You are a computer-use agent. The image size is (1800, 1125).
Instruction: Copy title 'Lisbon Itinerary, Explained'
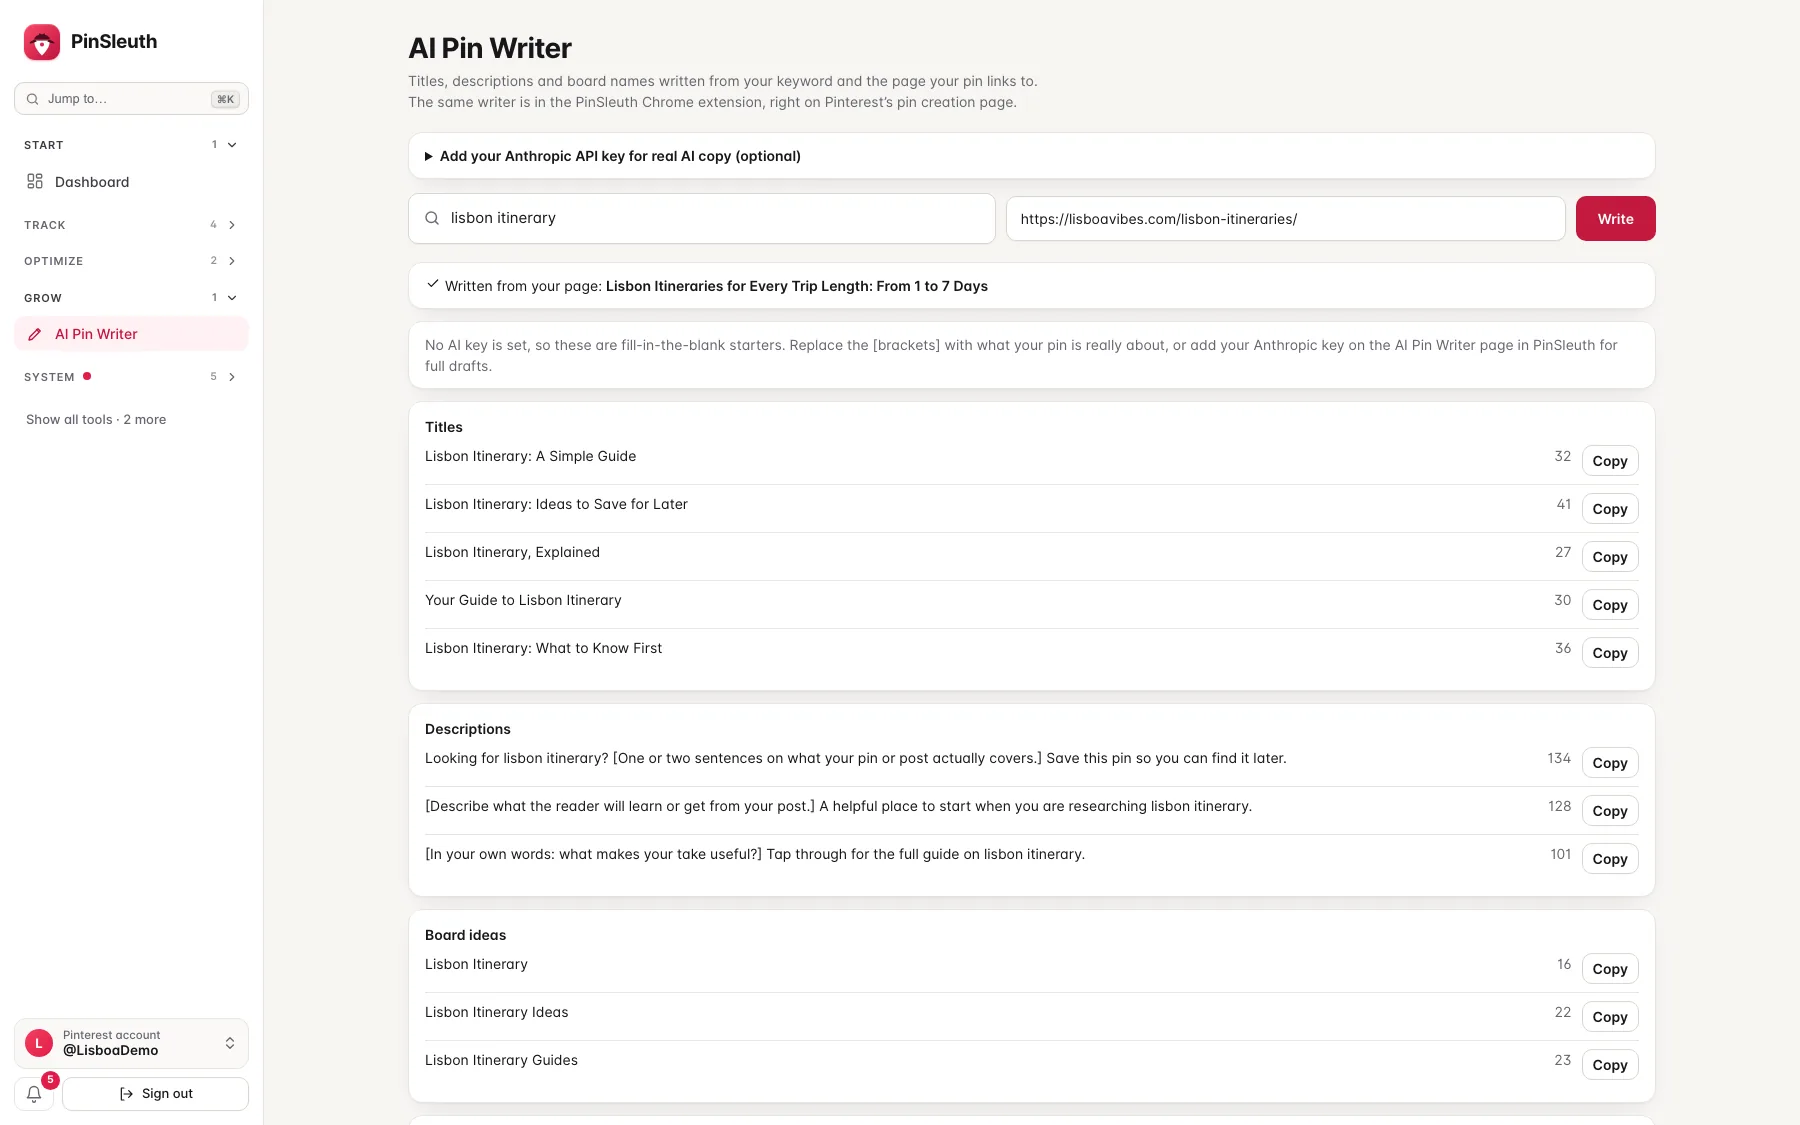click(1610, 557)
